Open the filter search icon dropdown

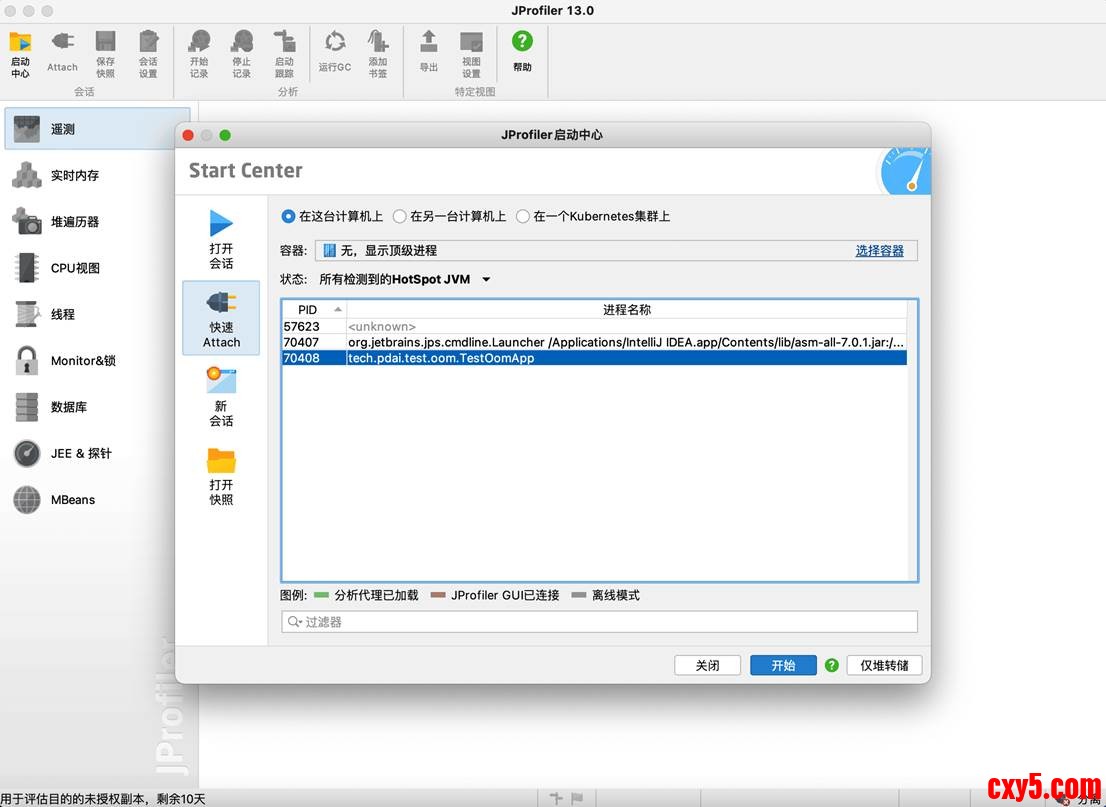[295, 622]
